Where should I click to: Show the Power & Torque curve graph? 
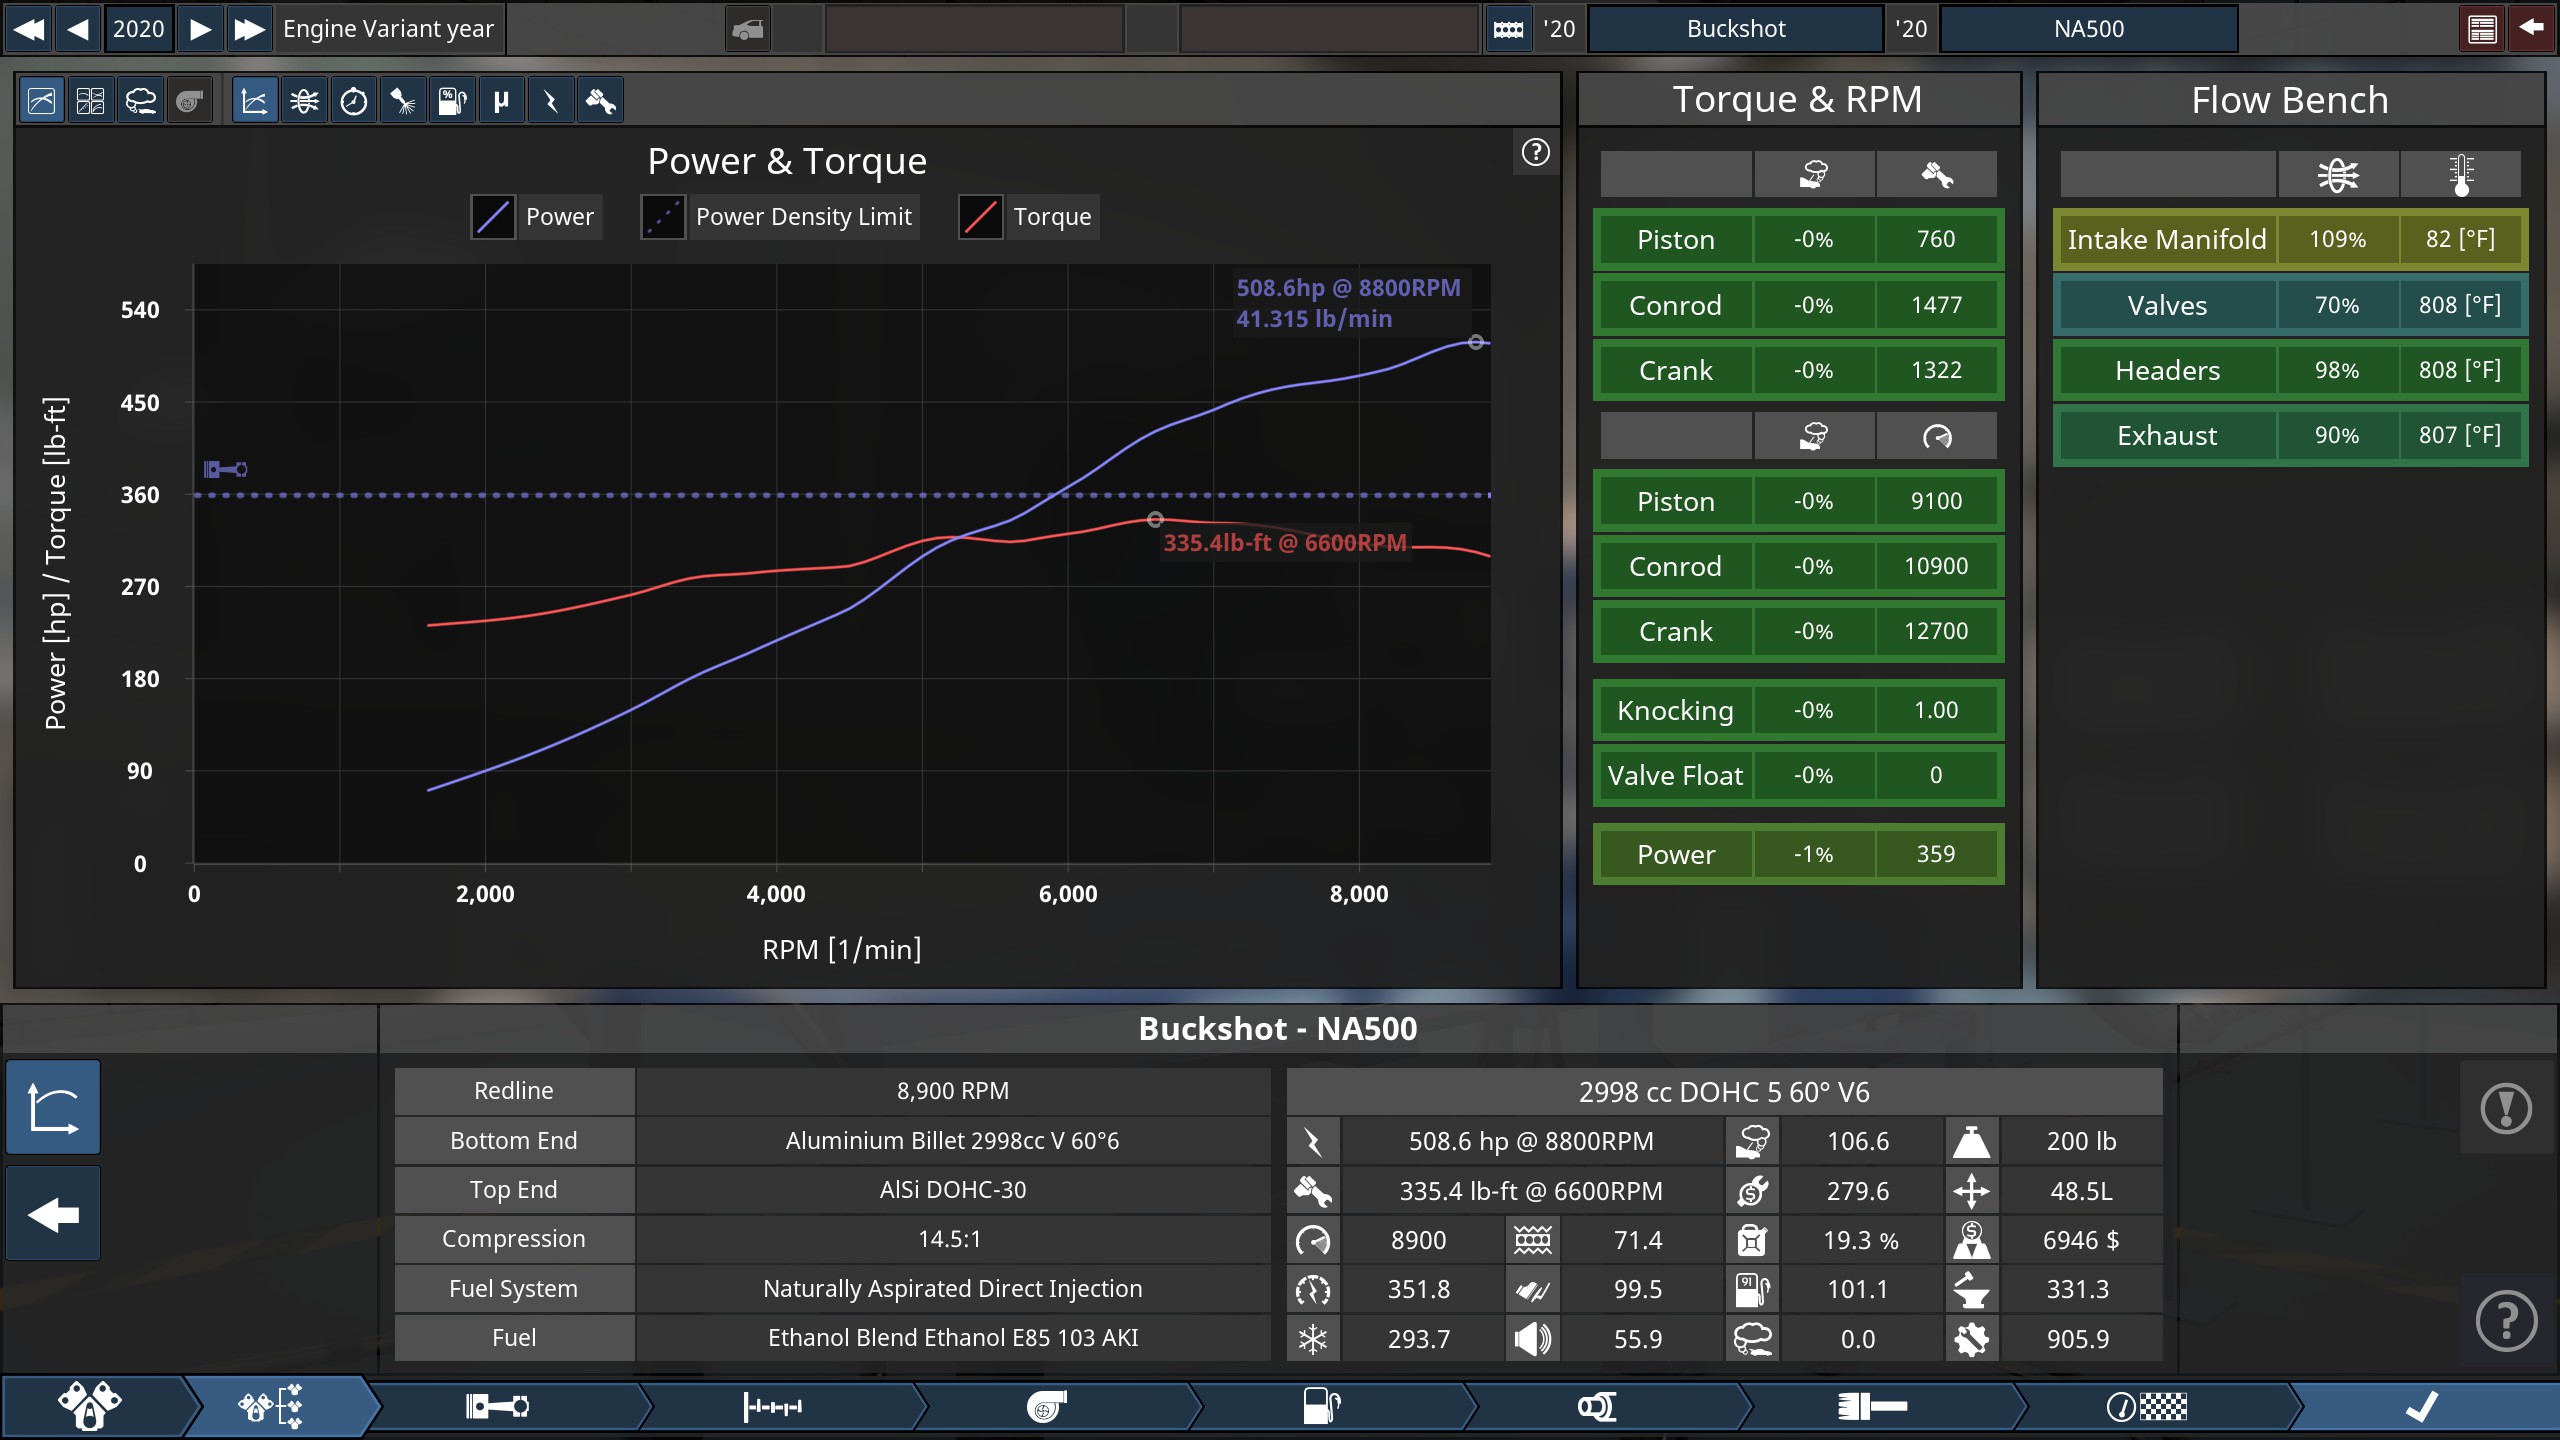pos(255,101)
